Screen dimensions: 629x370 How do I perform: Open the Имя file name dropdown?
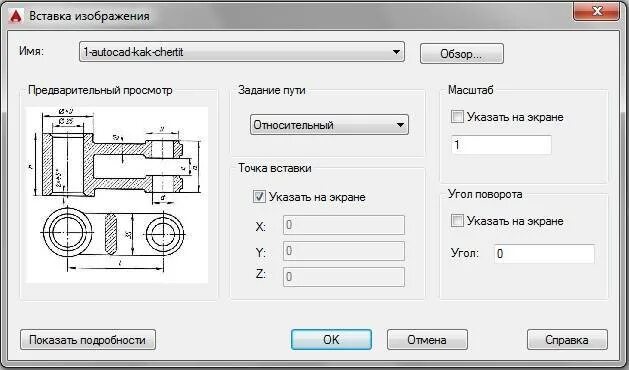click(x=242, y=52)
